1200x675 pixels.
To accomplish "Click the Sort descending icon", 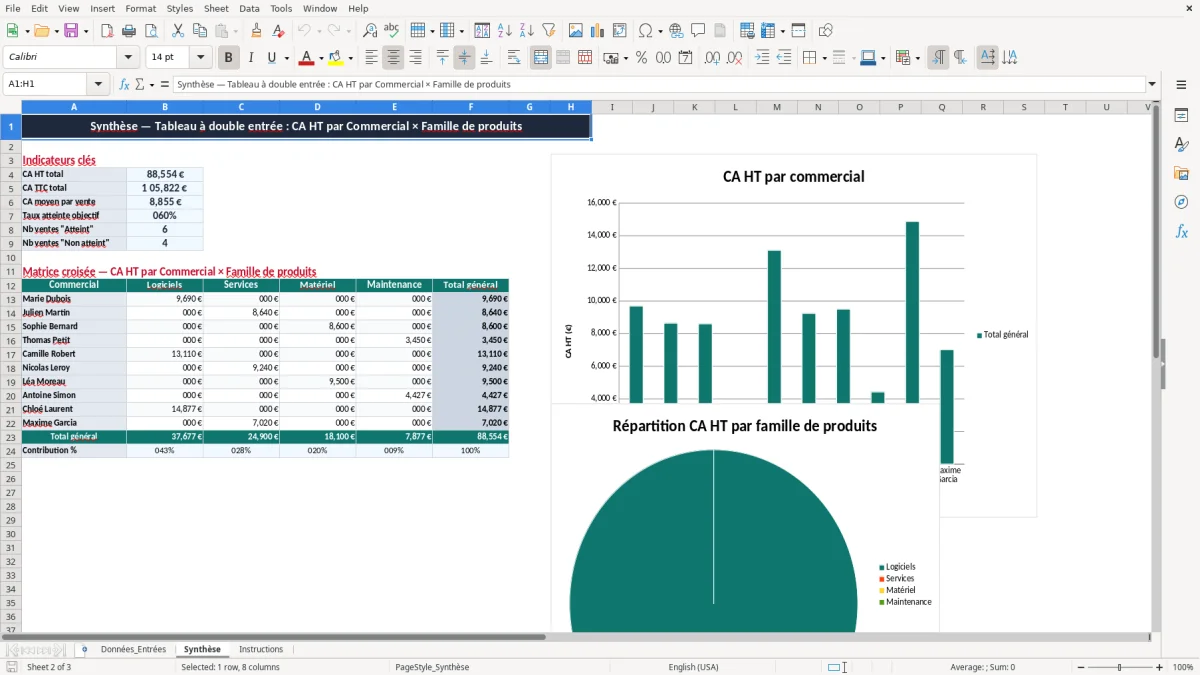I will click(x=526, y=31).
